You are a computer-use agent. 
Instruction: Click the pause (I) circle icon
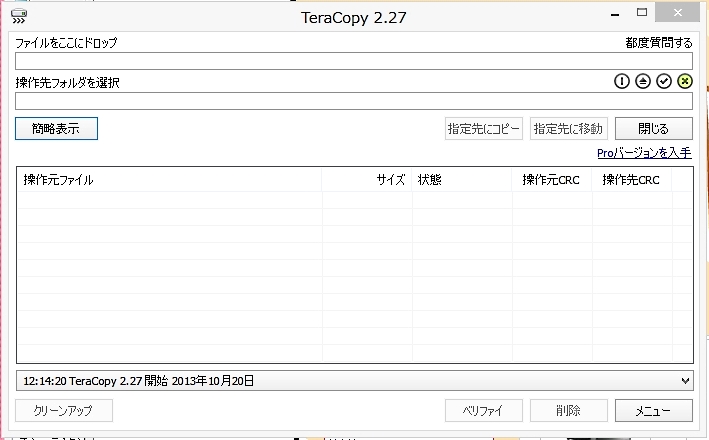pos(622,81)
